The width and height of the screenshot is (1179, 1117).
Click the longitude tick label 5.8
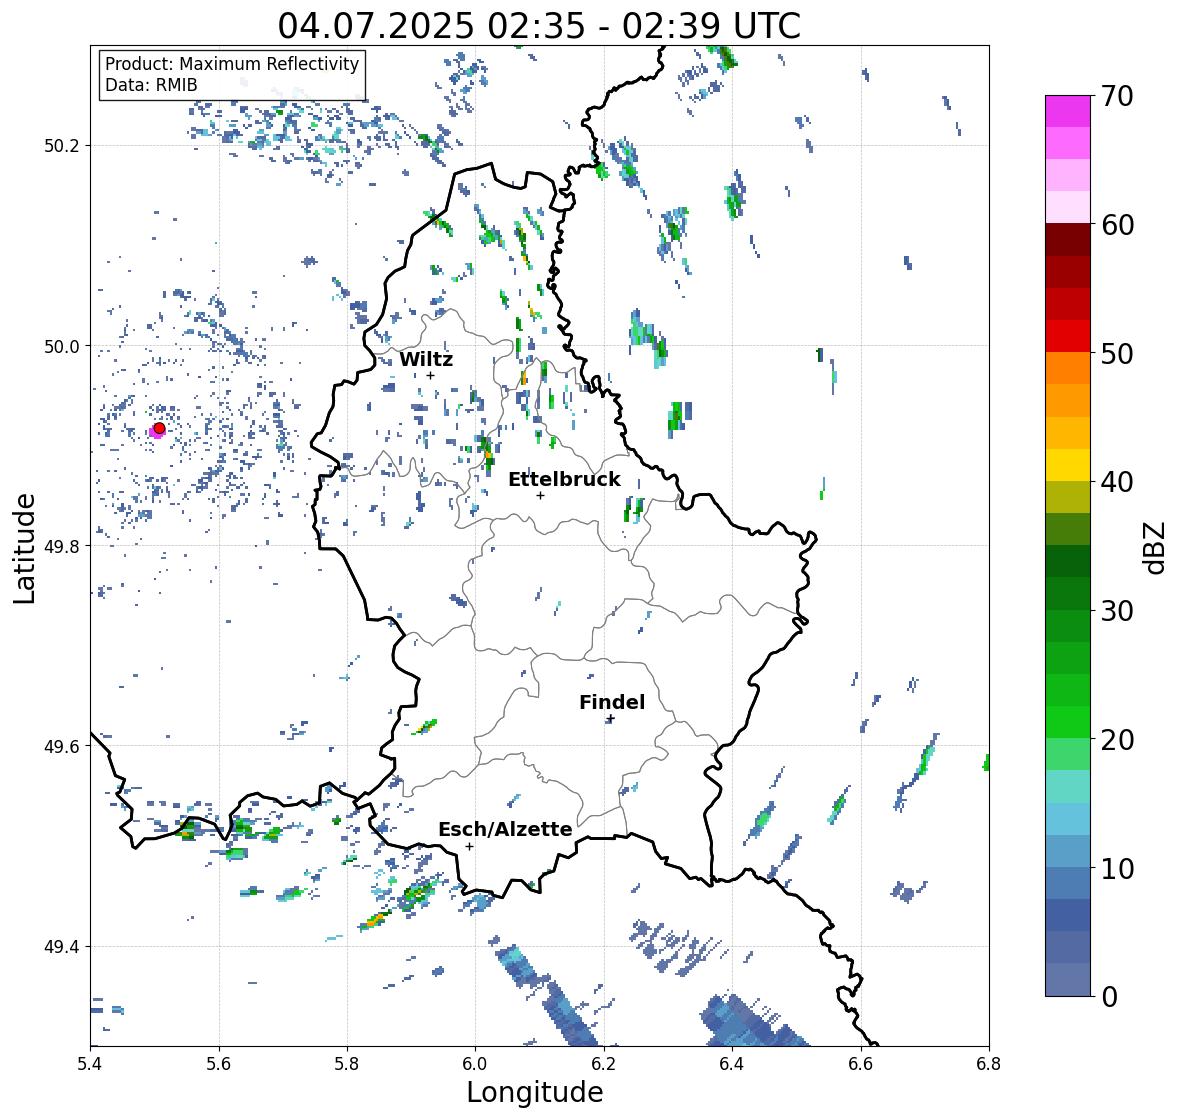[347, 1064]
